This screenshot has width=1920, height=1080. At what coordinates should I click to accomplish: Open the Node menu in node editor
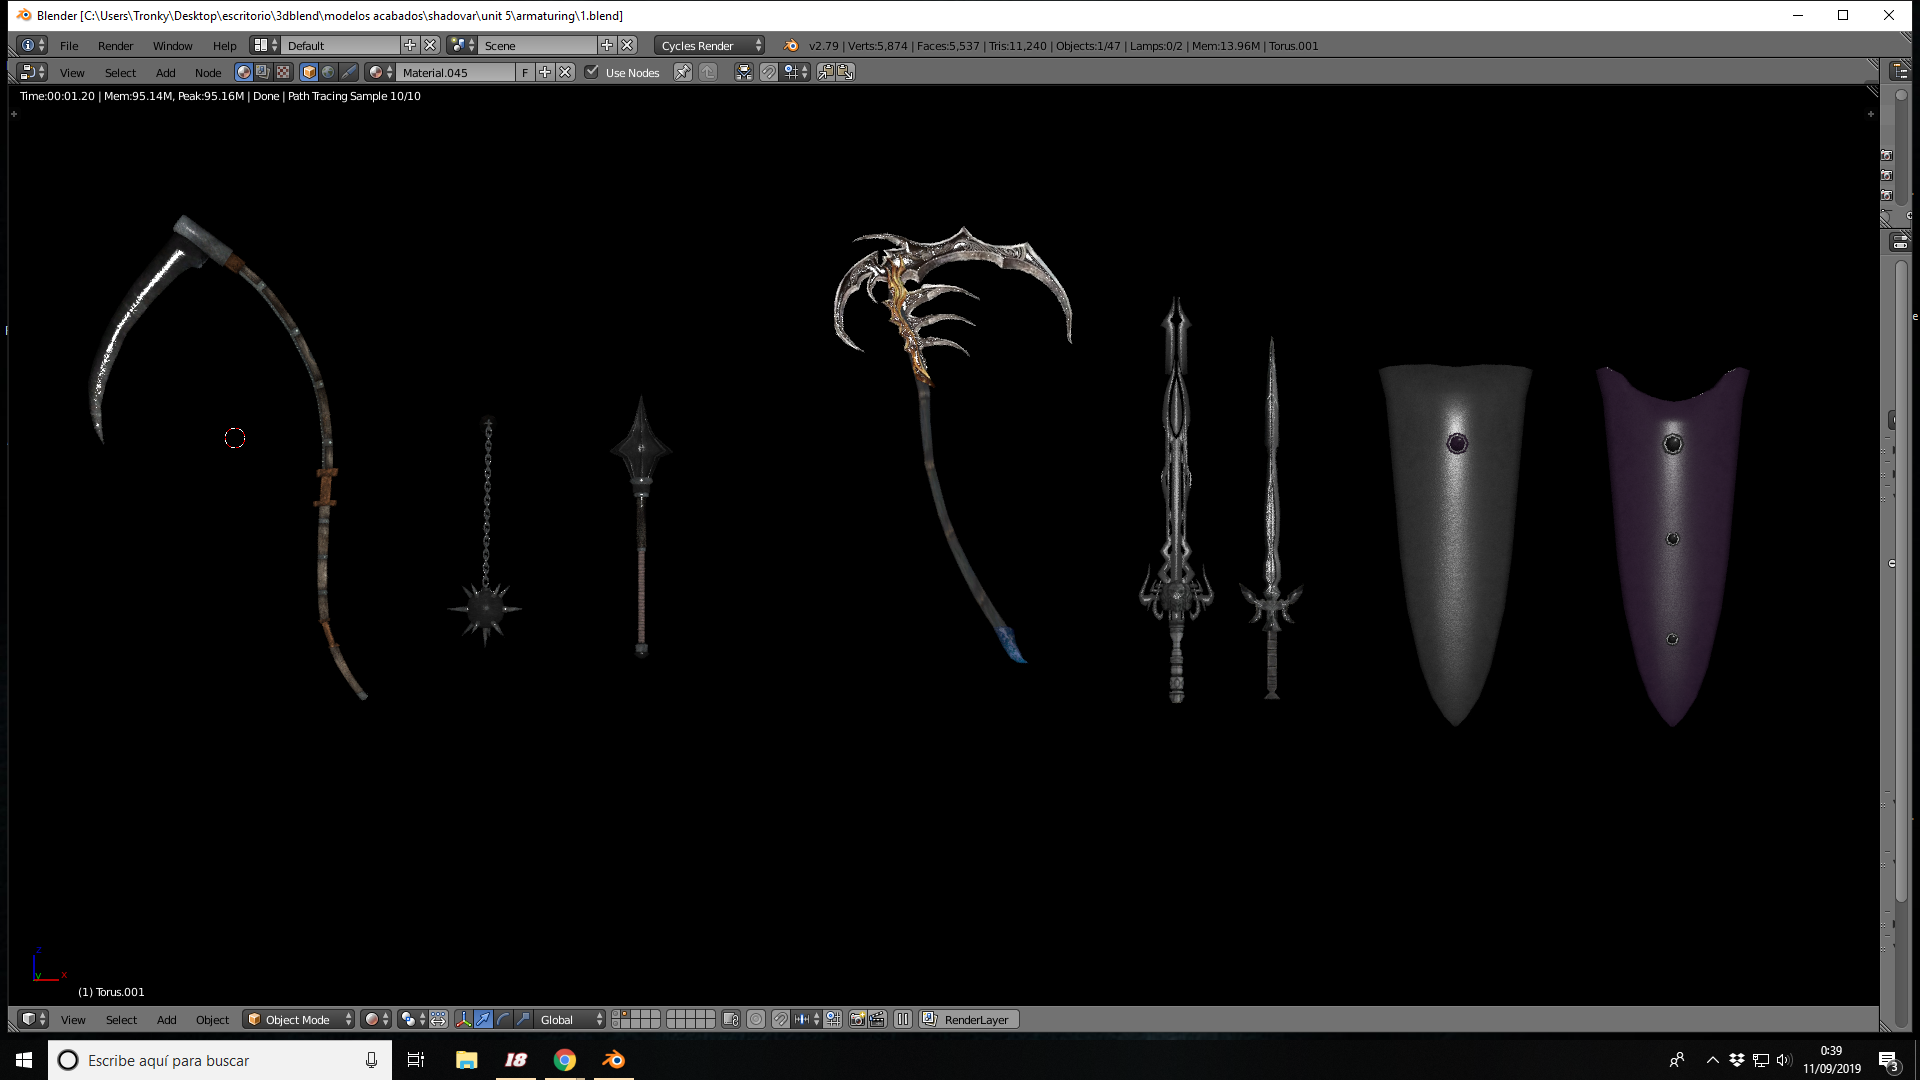click(208, 72)
